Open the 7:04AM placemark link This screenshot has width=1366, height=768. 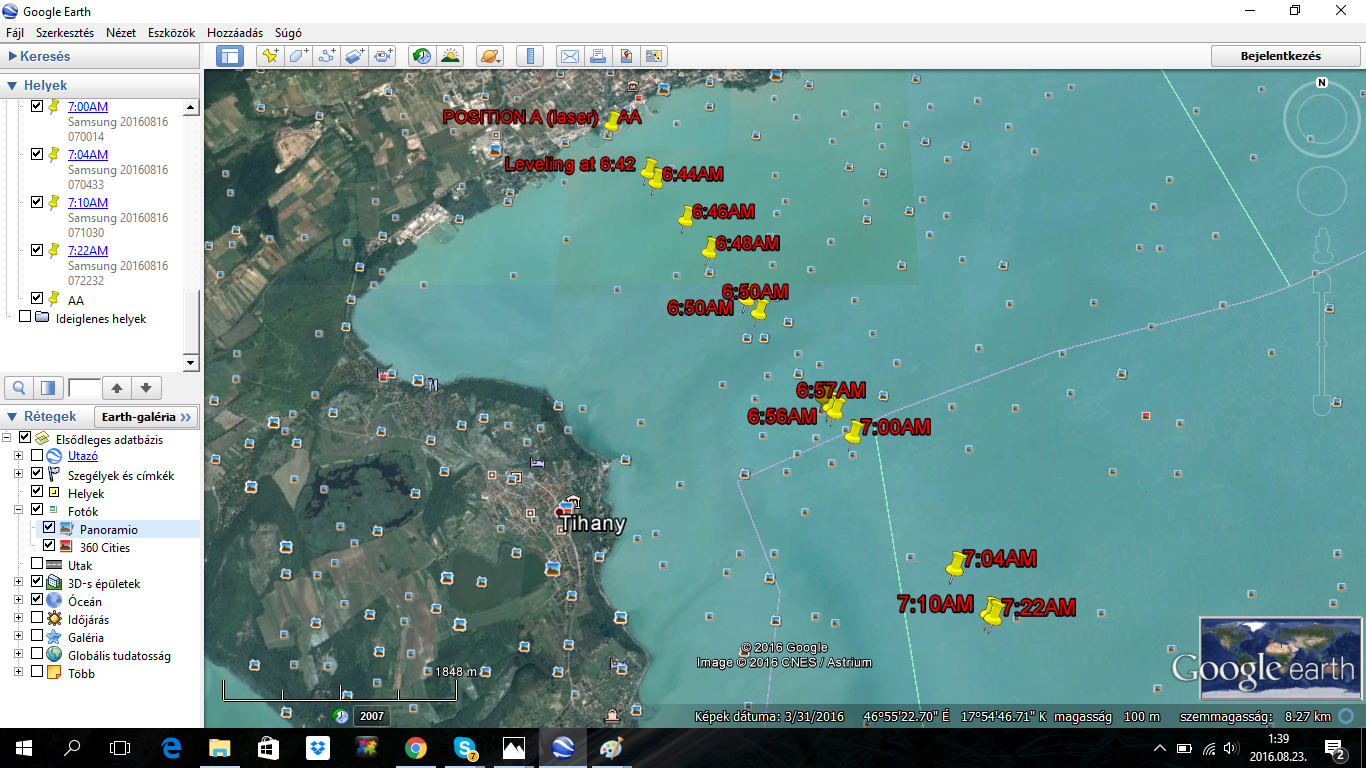[88, 155]
